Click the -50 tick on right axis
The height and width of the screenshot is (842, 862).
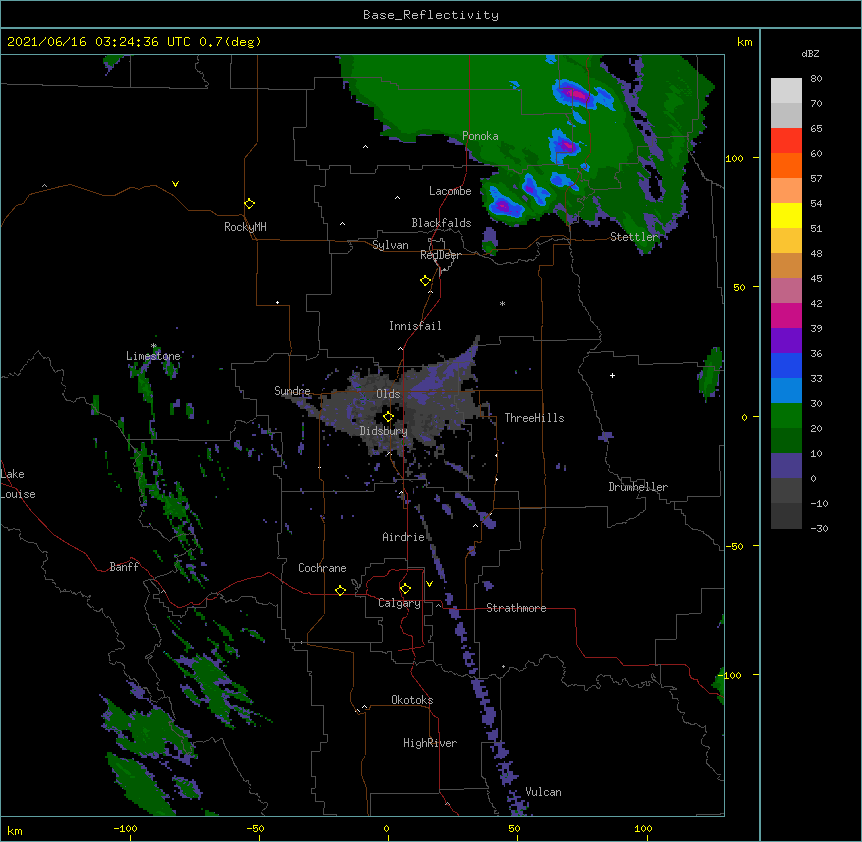click(734, 546)
